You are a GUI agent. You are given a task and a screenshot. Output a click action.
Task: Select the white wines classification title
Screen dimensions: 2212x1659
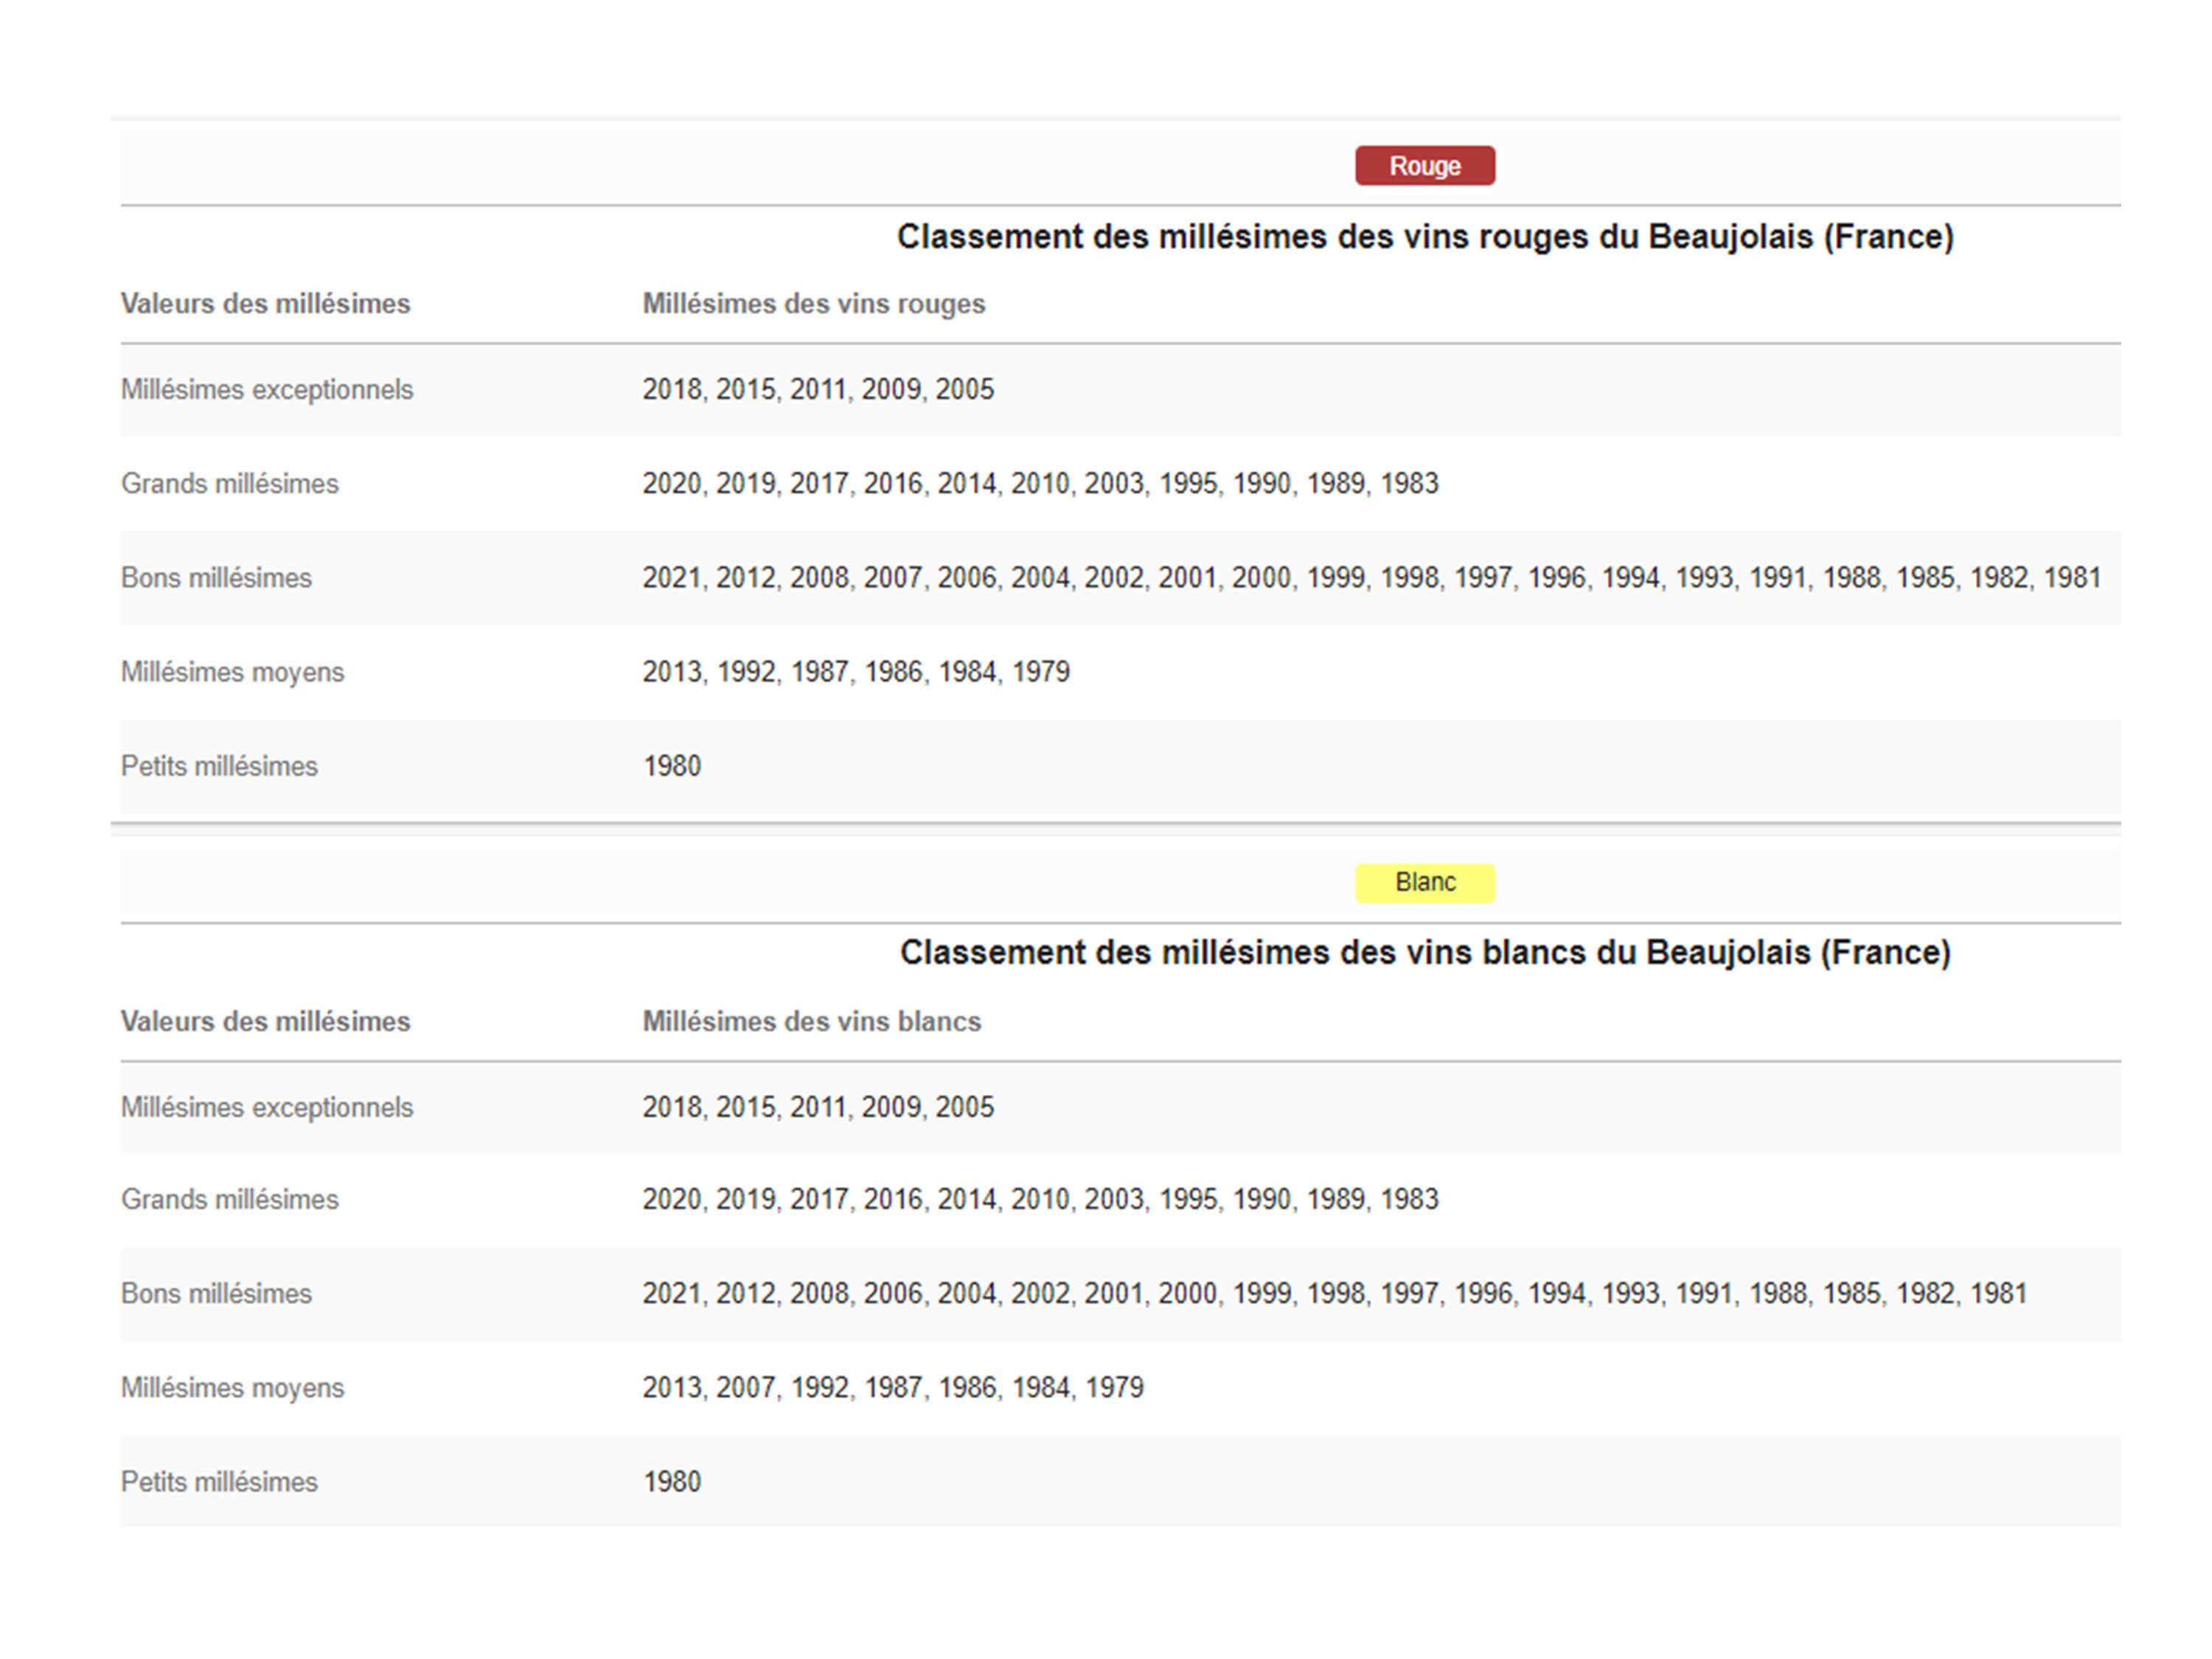(x=1425, y=953)
